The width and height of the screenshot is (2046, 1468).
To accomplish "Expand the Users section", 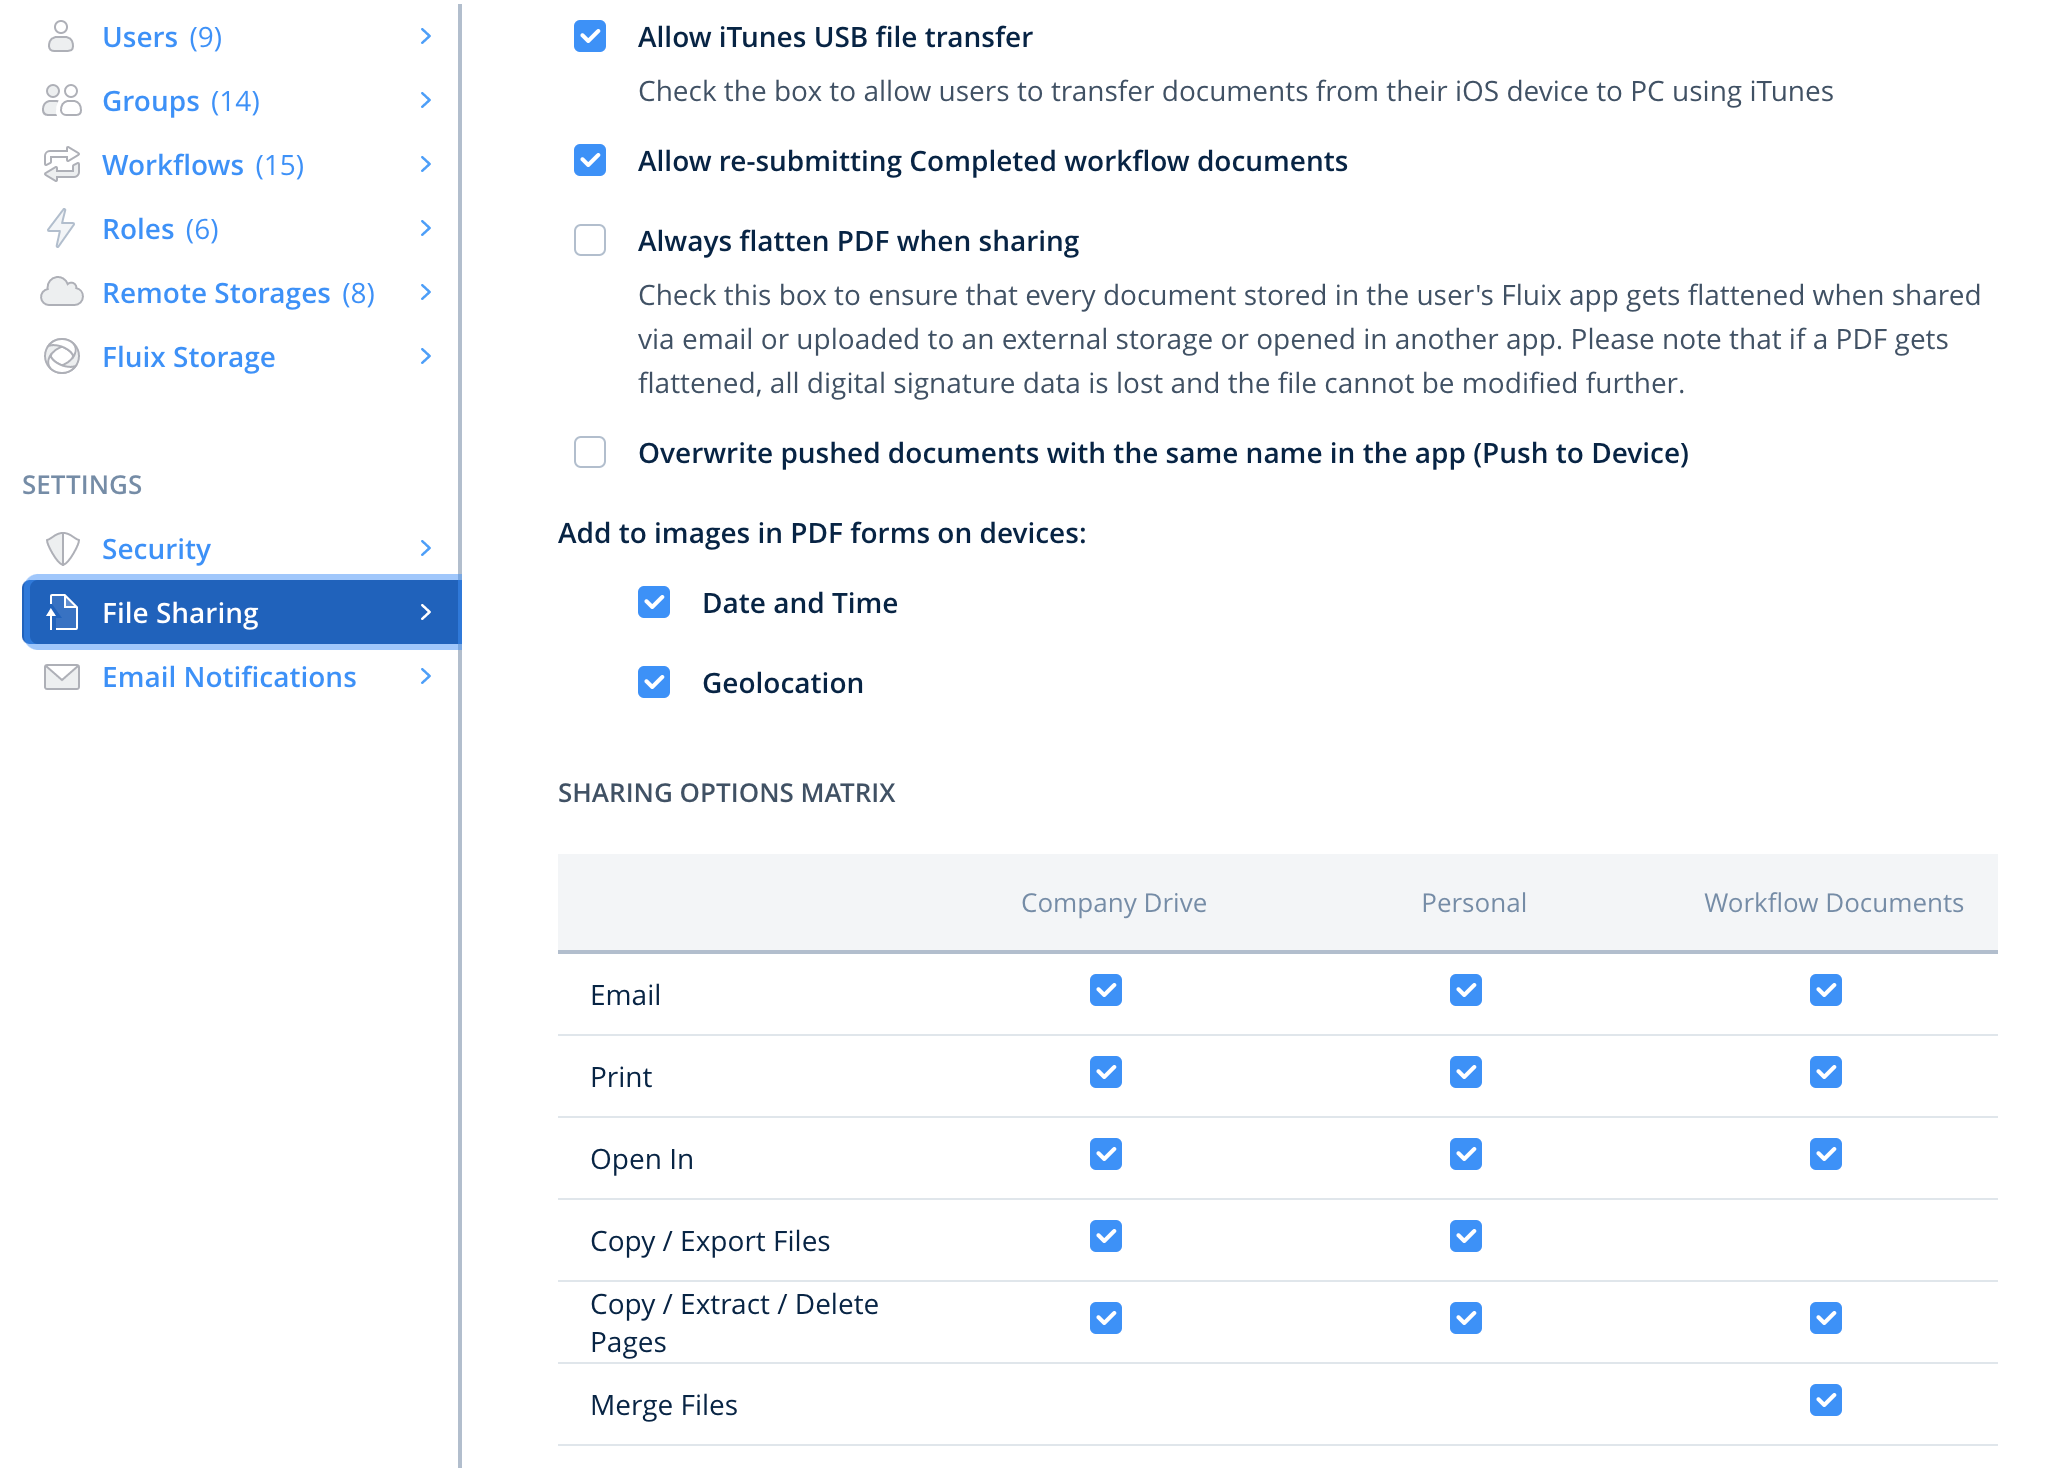I will [427, 36].
